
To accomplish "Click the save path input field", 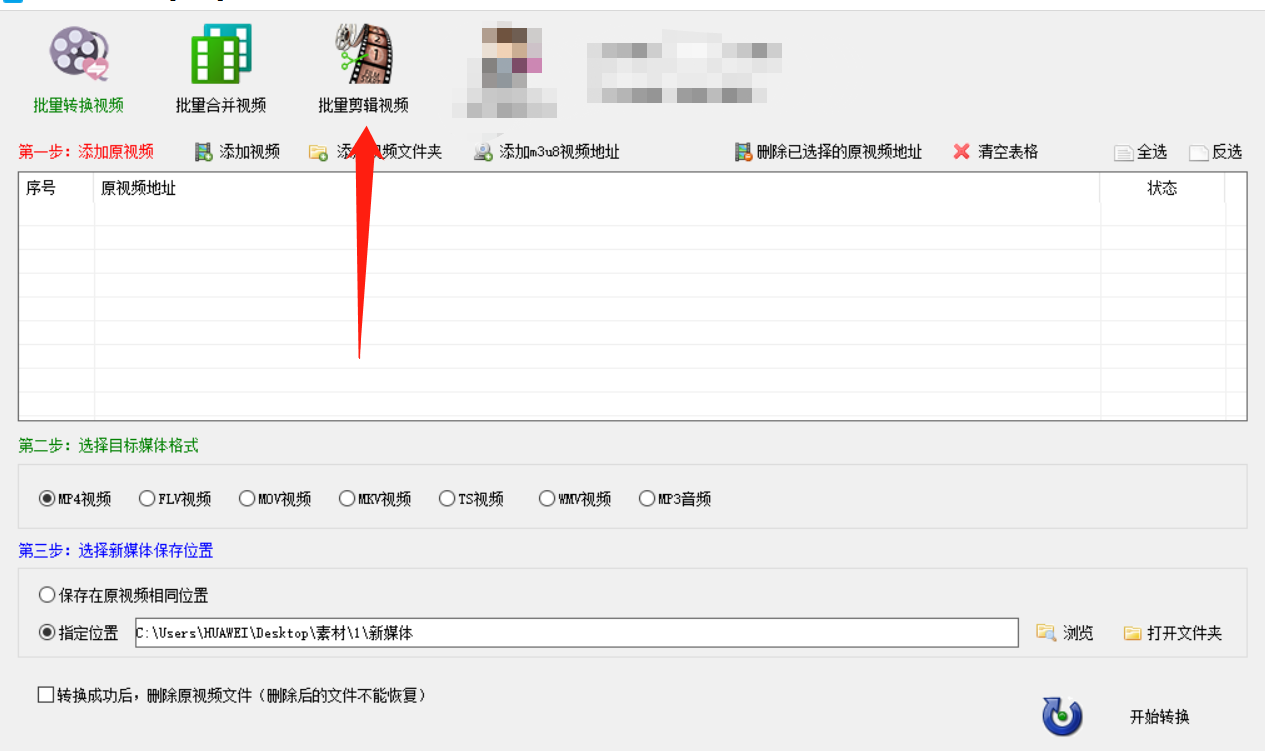I will 577,633.
